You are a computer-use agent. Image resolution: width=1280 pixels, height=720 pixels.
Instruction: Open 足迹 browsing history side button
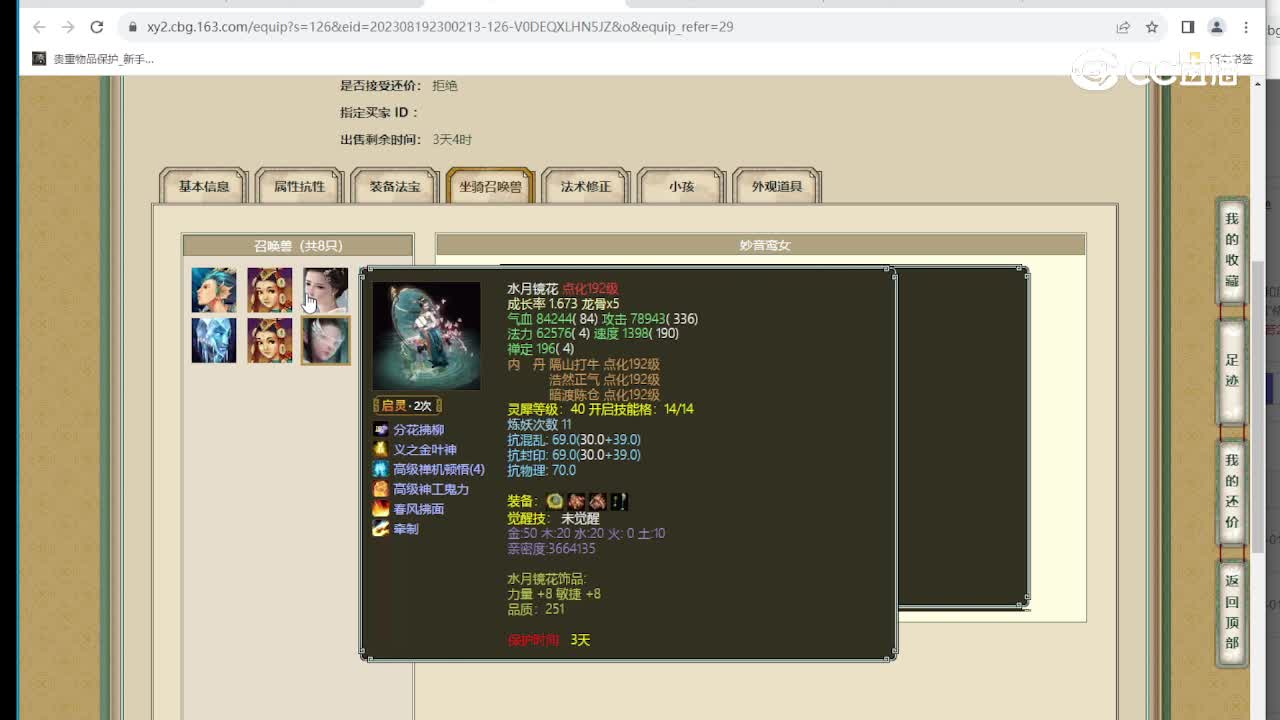coord(1232,371)
